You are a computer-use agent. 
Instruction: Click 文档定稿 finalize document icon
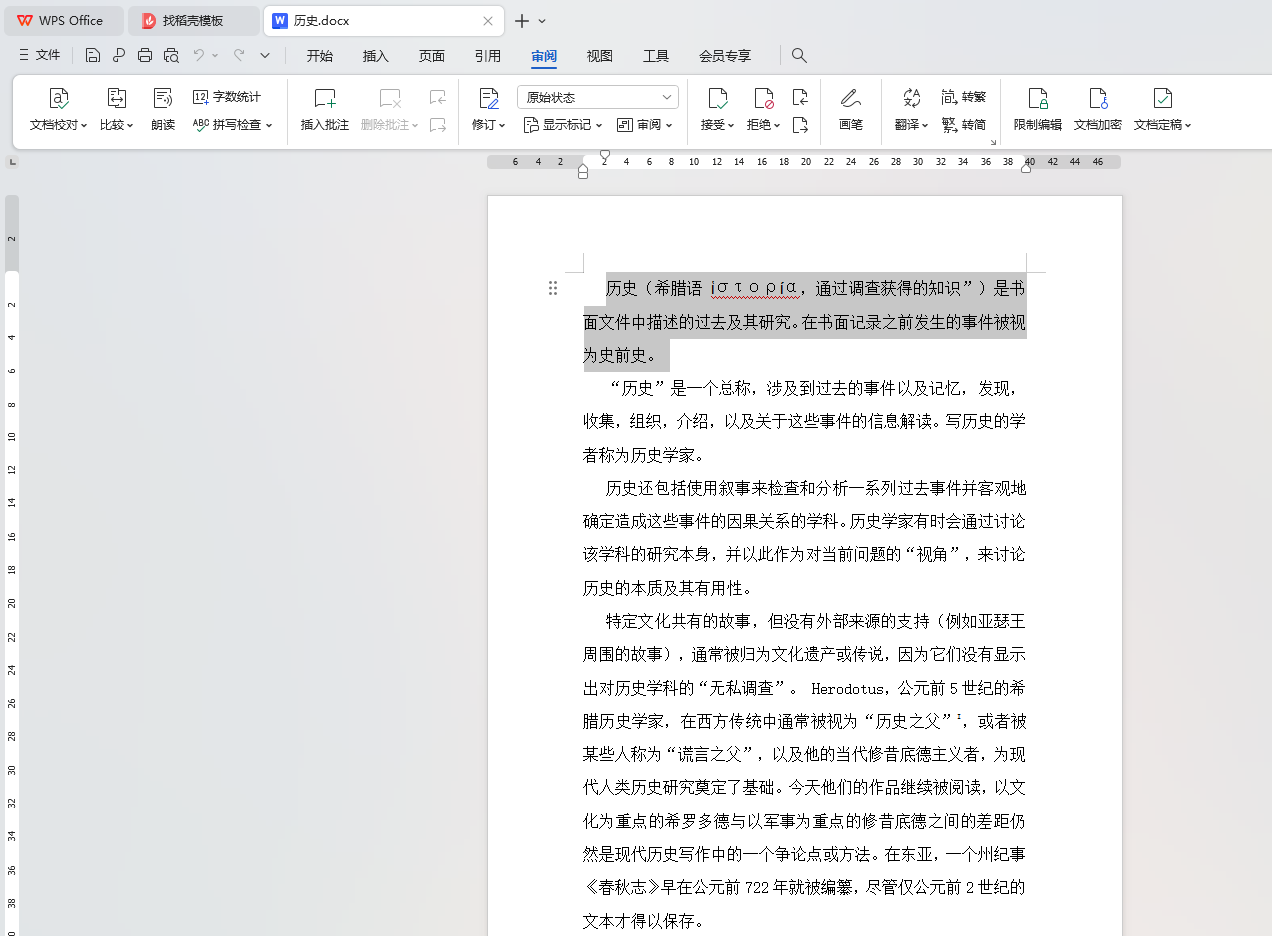(x=1162, y=98)
